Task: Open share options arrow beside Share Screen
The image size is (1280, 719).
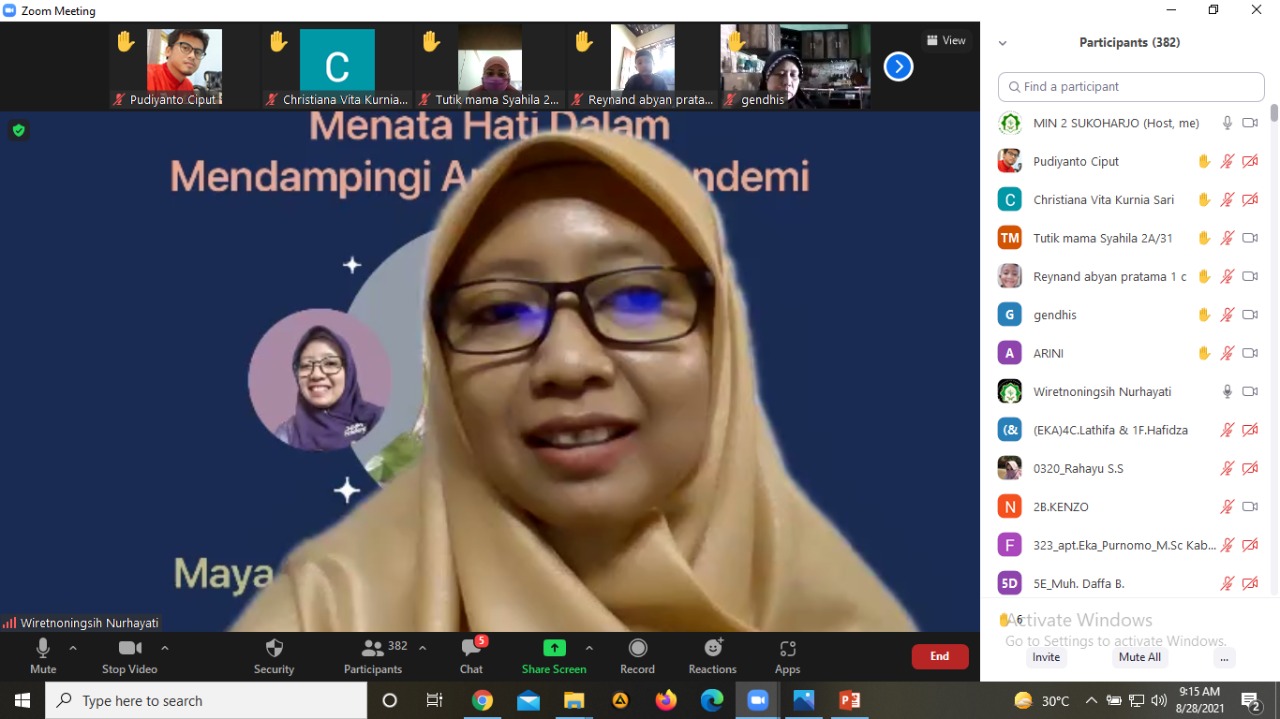Action: coord(589,648)
